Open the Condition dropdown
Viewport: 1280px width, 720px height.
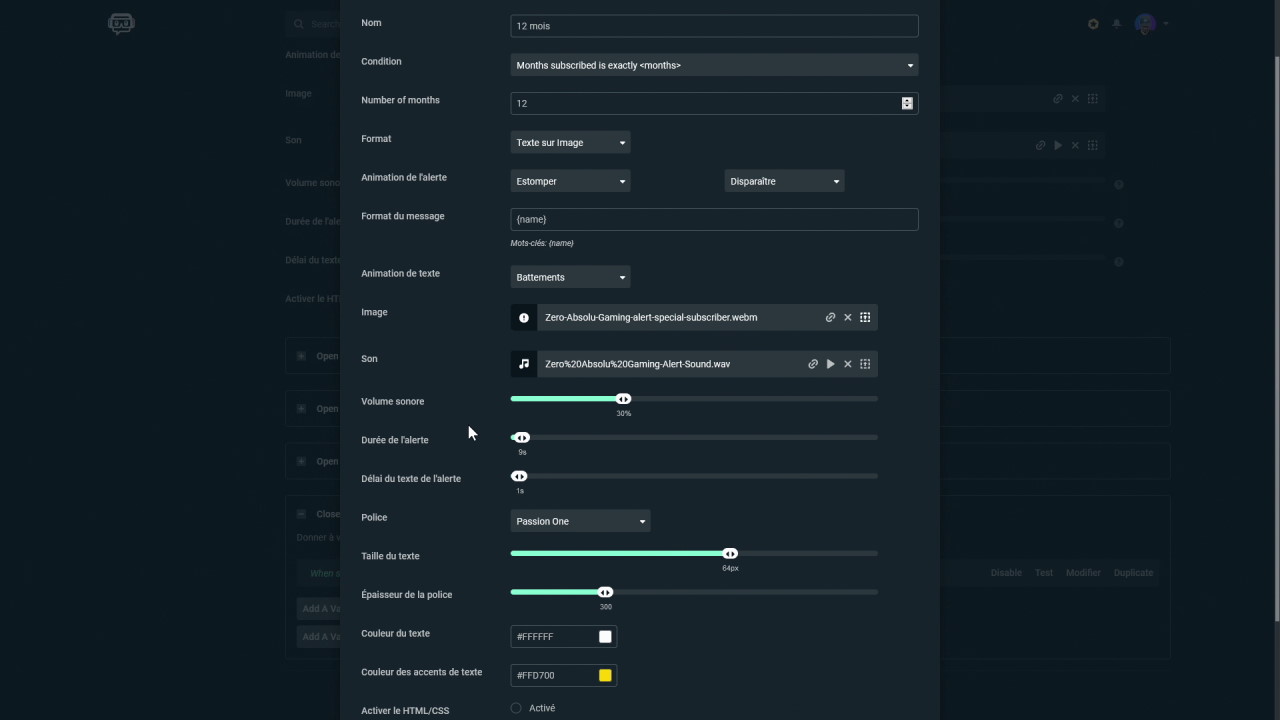(x=714, y=65)
